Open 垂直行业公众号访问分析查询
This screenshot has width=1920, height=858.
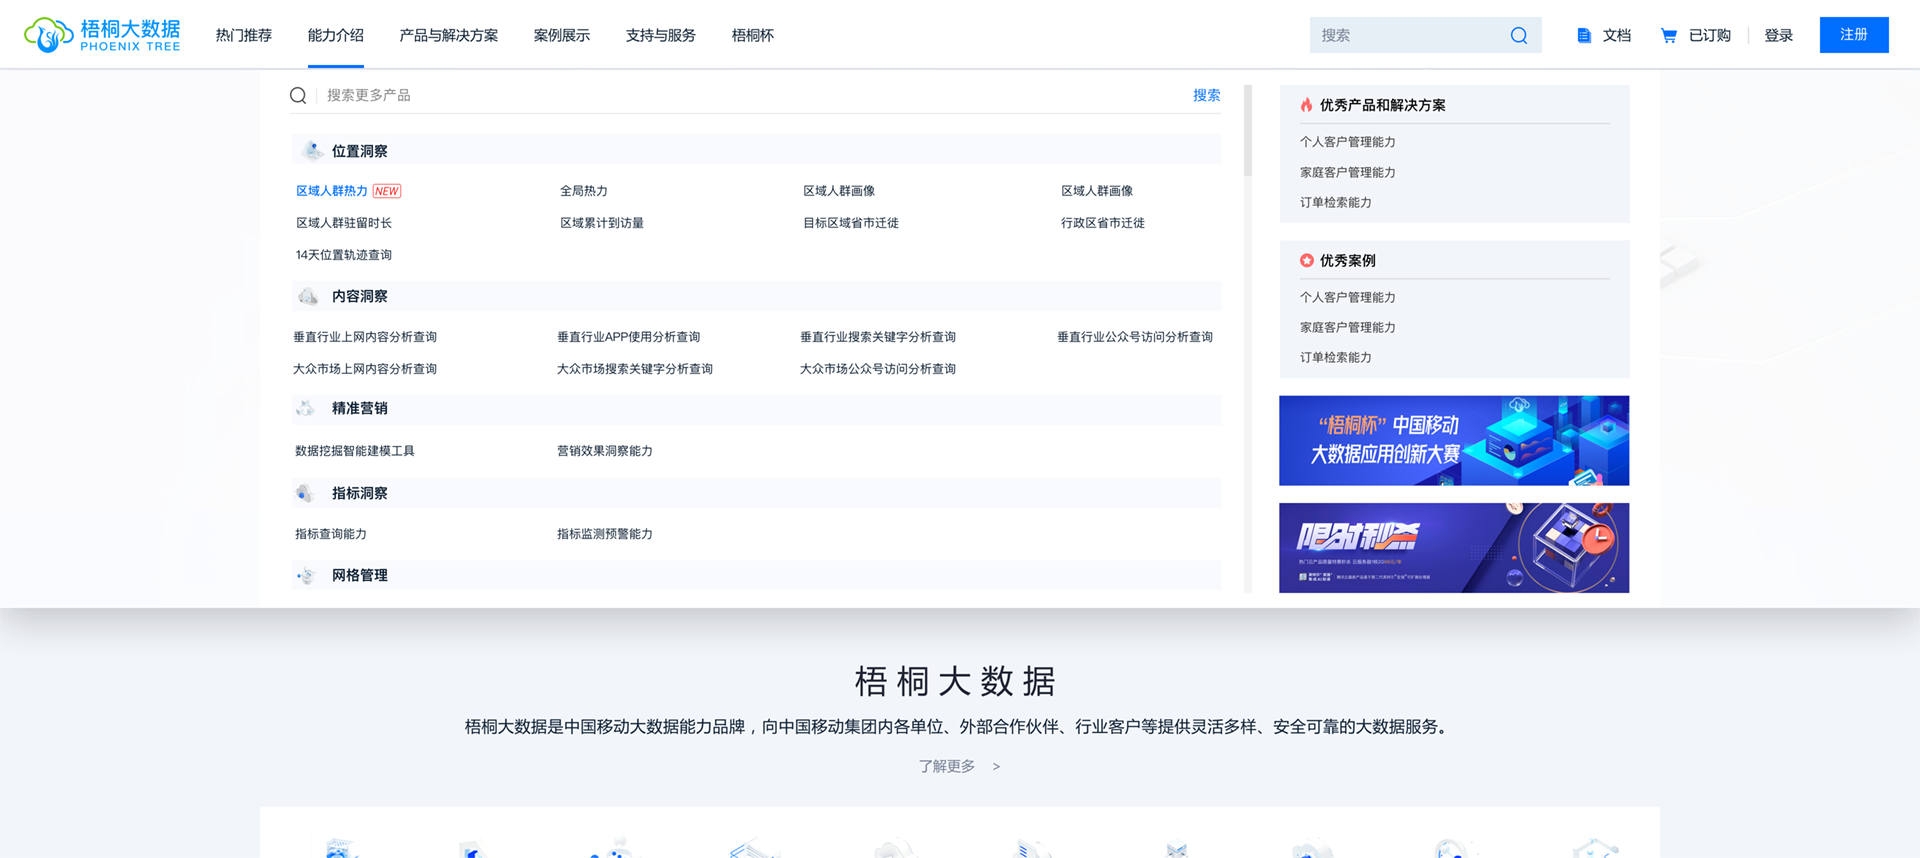click(x=1135, y=337)
